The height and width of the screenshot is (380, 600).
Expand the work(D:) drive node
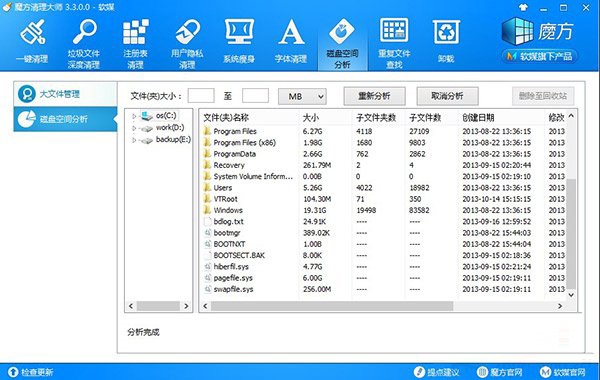(x=134, y=128)
